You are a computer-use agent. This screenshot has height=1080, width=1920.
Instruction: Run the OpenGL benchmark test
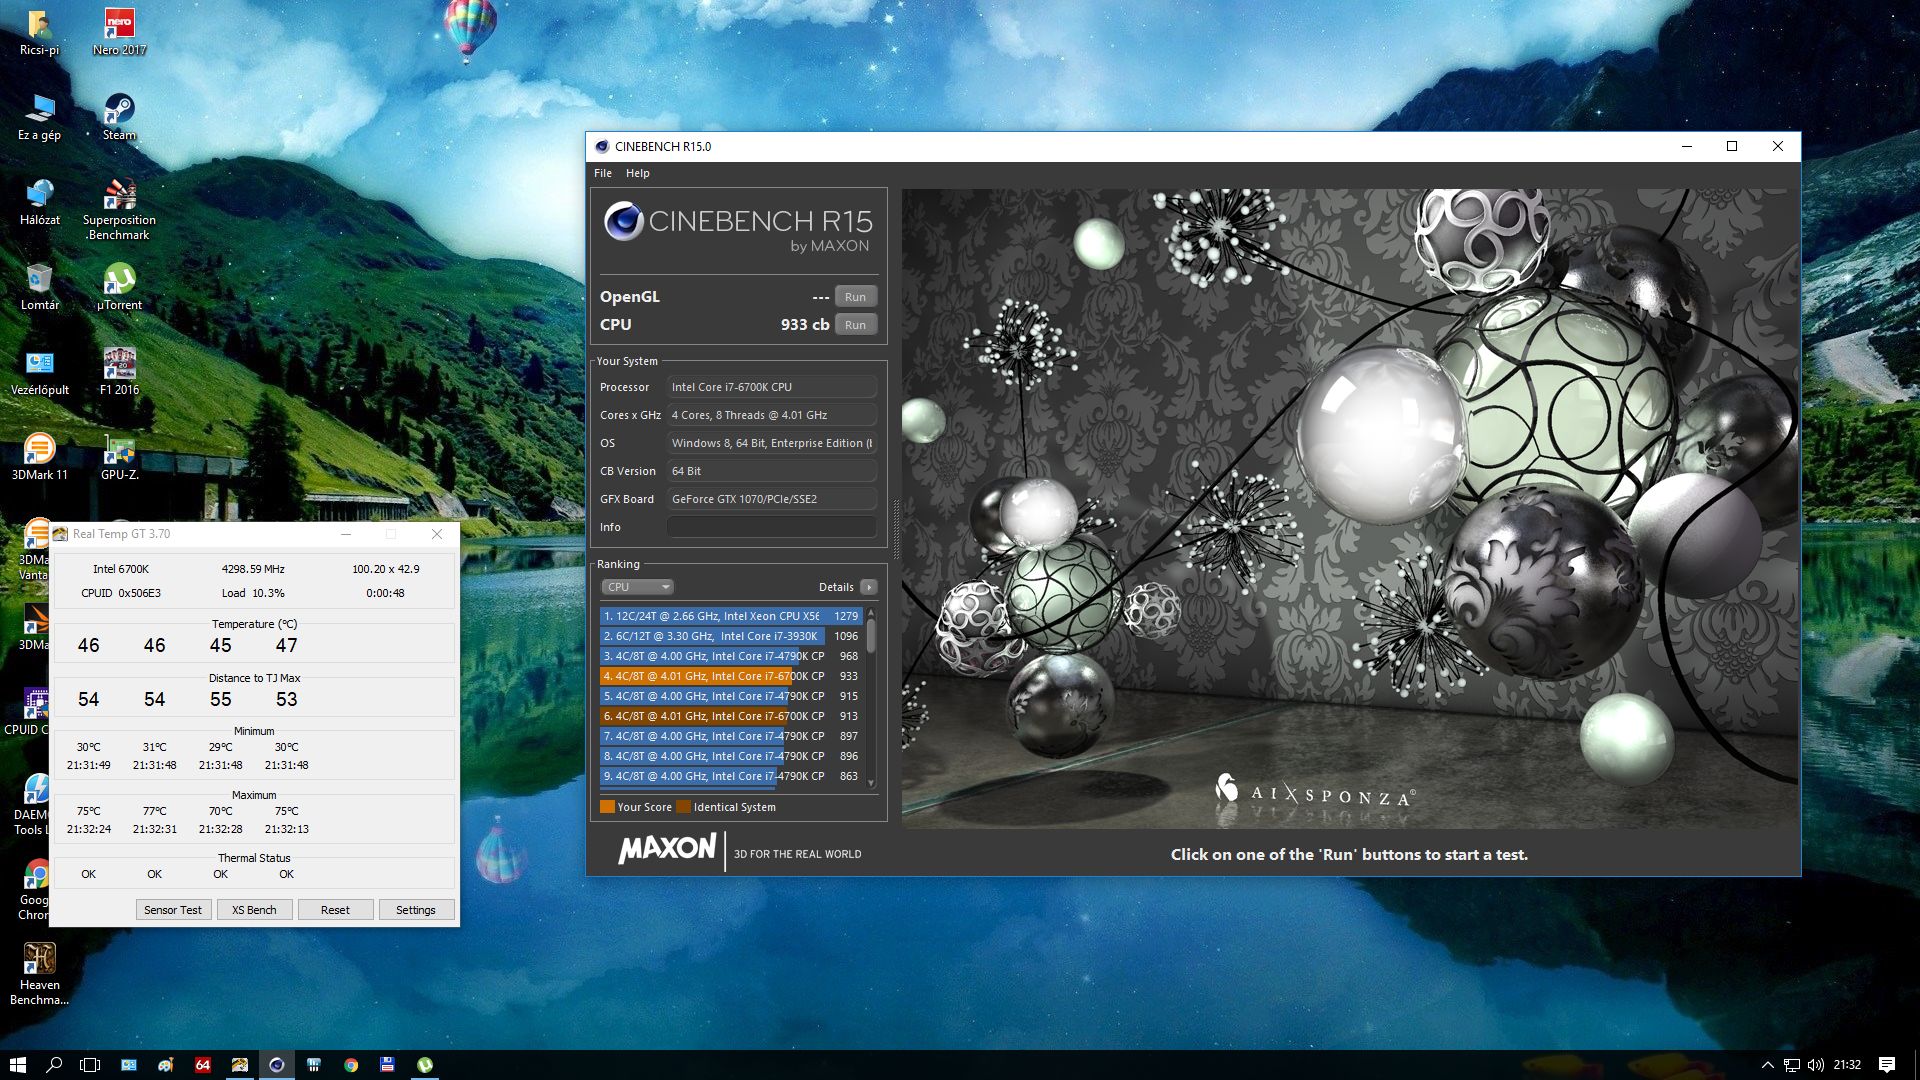pos(855,297)
